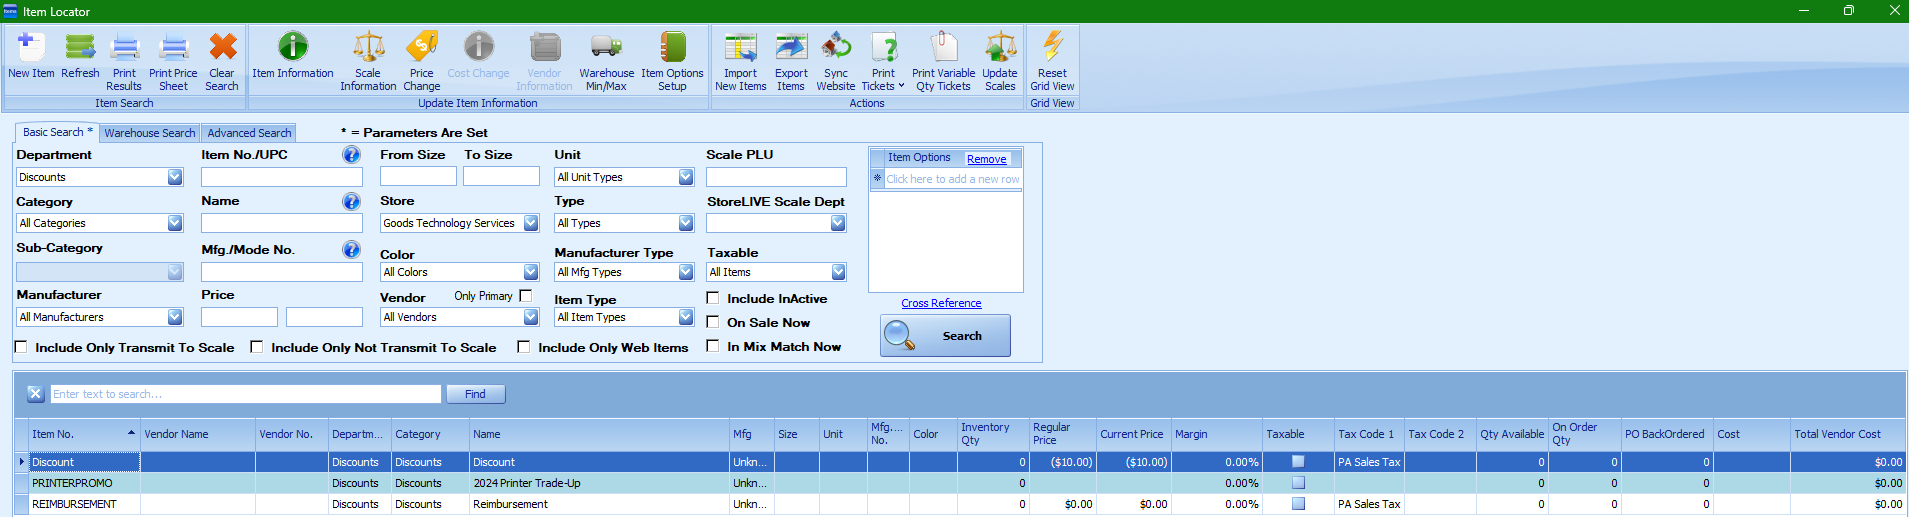
Task: Open Item Information from the toolbar
Action: [x=292, y=47]
